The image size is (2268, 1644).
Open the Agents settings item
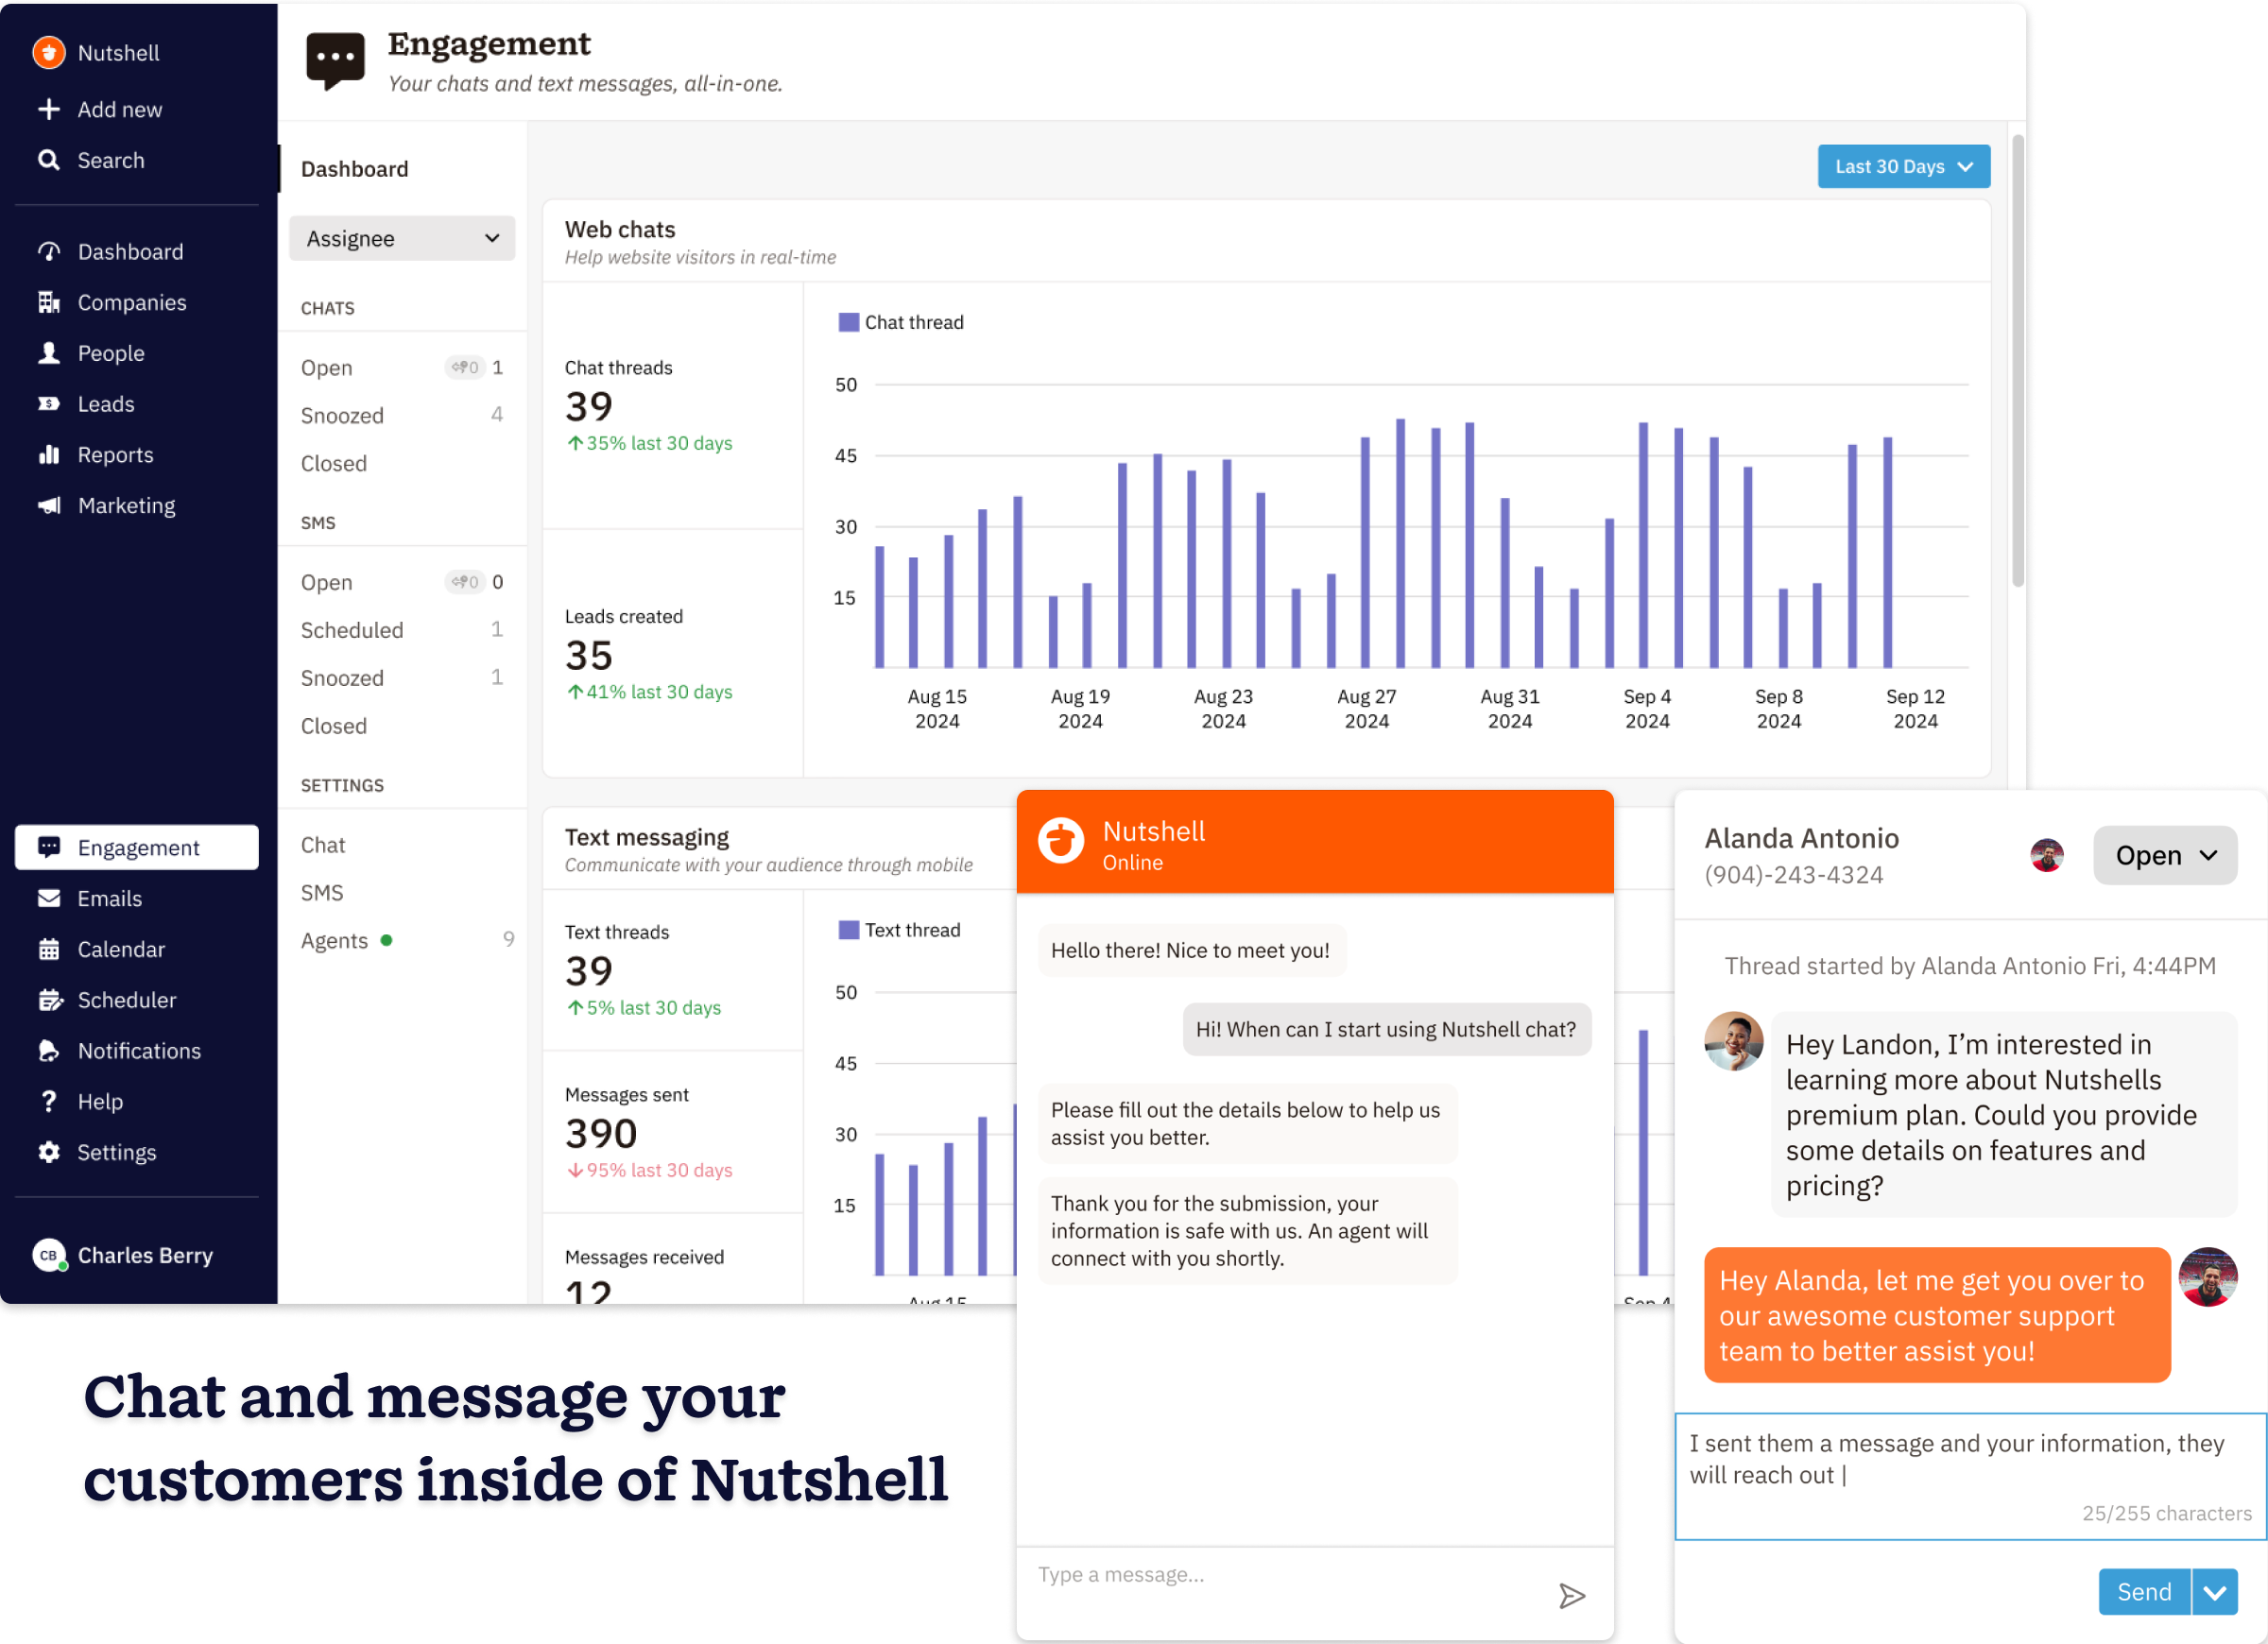point(335,941)
